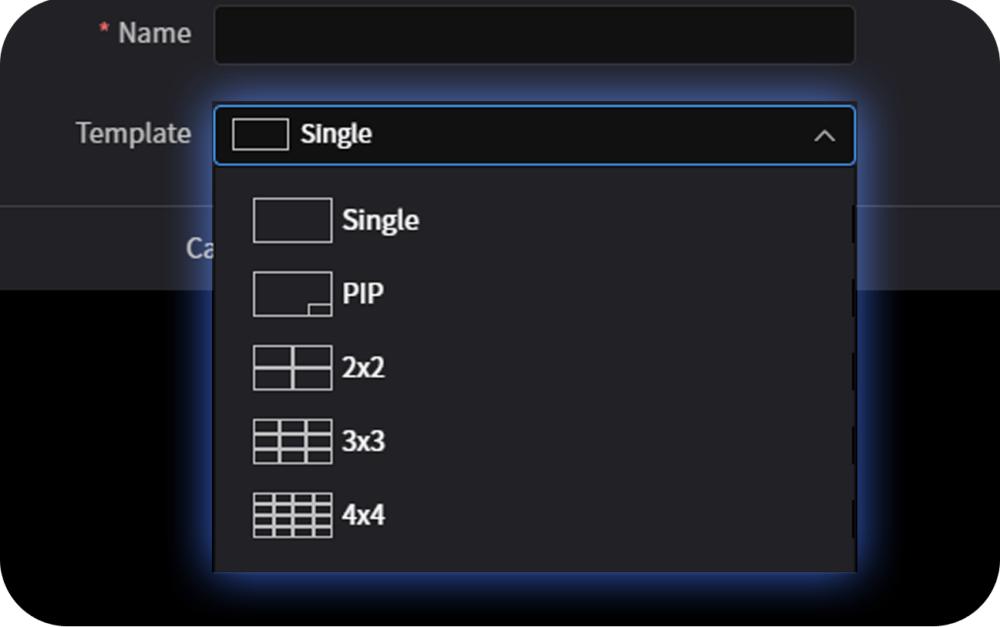Image resolution: width=1000 pixels, height=627 pixels.
Task: Select the 'PIP' option label
Action: coord(363,294)
